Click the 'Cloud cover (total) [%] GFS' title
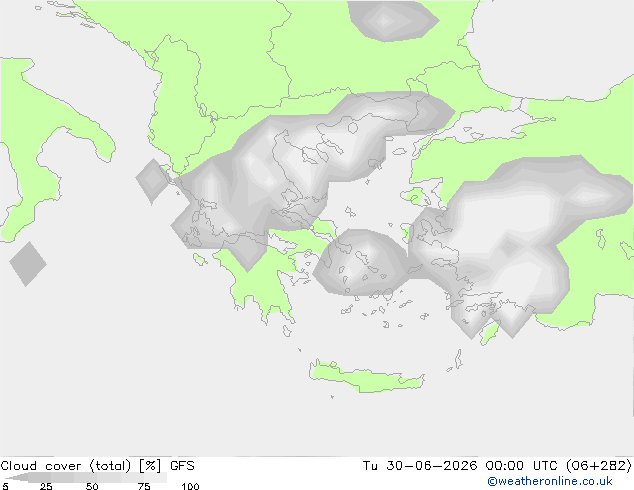 97,466
